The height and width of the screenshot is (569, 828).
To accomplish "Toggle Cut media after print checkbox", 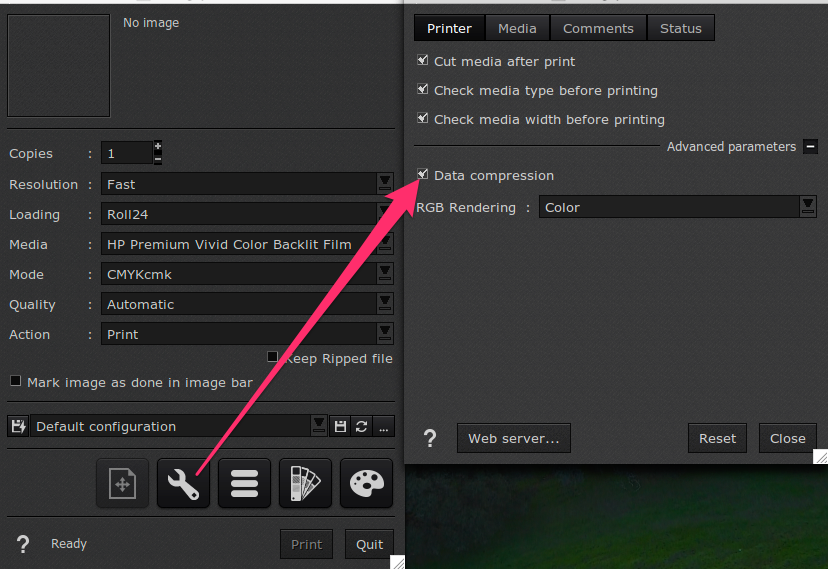I will click(423, 61).
